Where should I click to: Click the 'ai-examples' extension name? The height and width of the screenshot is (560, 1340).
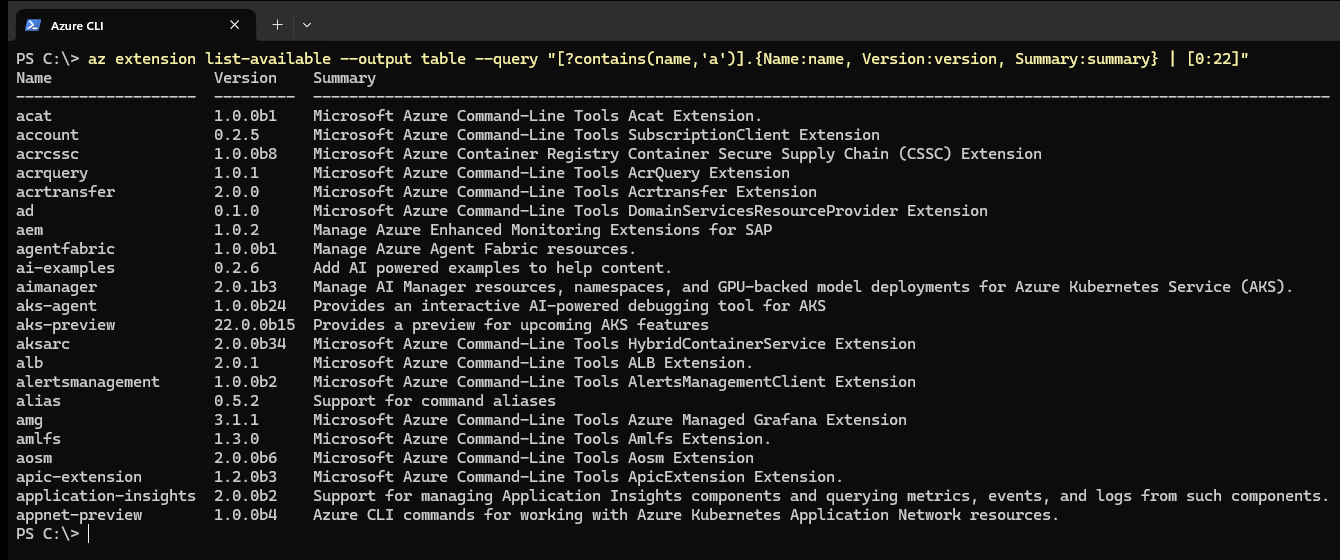tap(65, 268)
